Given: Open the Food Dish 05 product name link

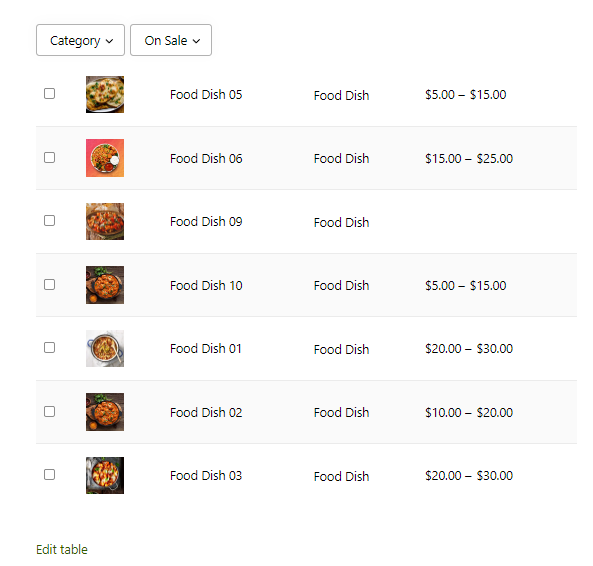Looking at the screenshot, I should coord(206,95).
